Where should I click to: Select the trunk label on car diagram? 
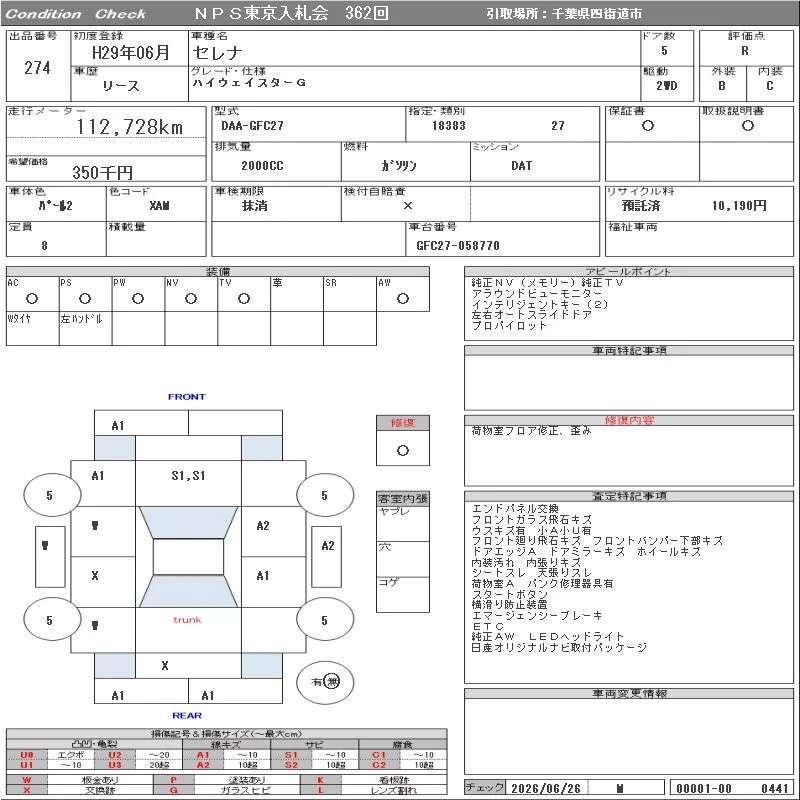[x=187, y=619]
